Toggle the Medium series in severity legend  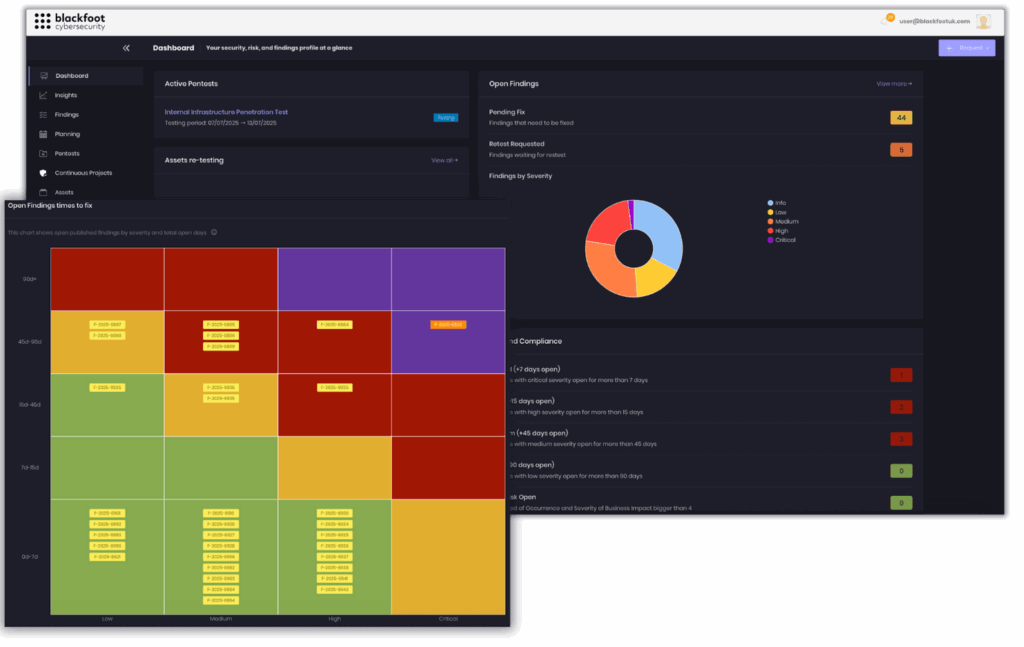[781, 221]
